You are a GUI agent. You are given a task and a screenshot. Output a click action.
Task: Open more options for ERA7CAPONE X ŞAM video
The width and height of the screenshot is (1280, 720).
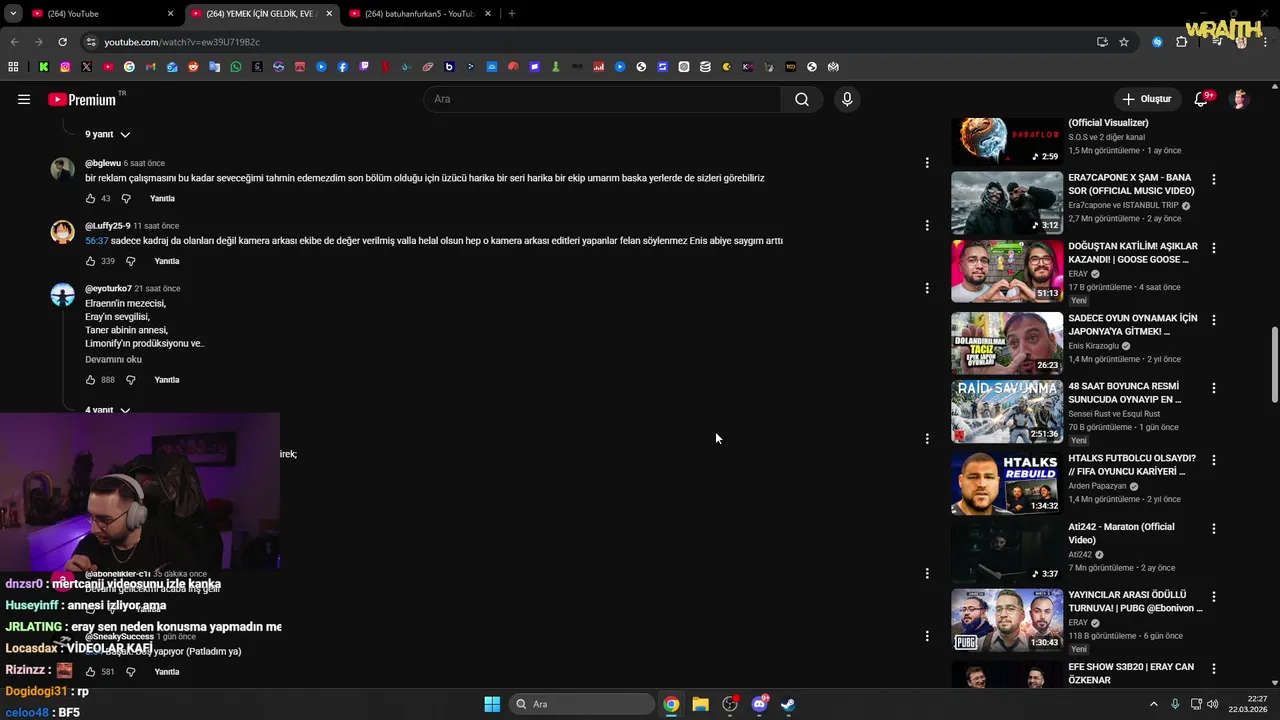[x=1214, y=180]
